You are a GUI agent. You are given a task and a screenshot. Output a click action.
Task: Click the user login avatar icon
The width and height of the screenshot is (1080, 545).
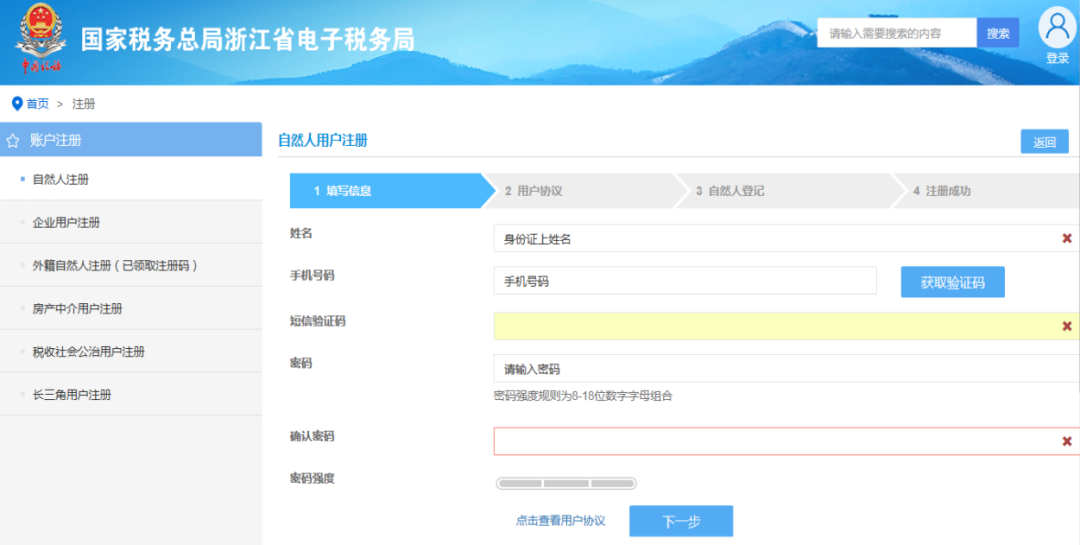point(1057,28)
